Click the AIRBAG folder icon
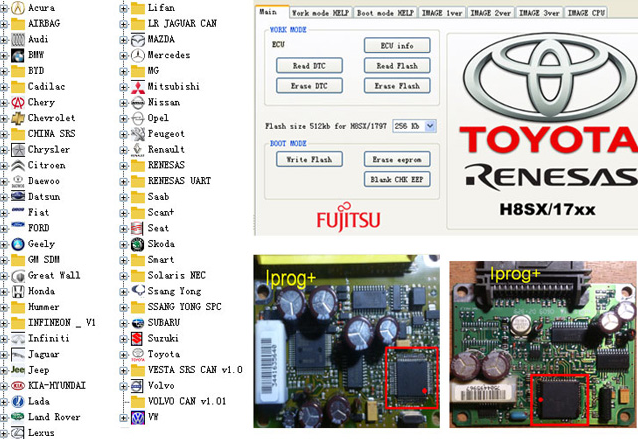638x439 pixels. (17, 24)
